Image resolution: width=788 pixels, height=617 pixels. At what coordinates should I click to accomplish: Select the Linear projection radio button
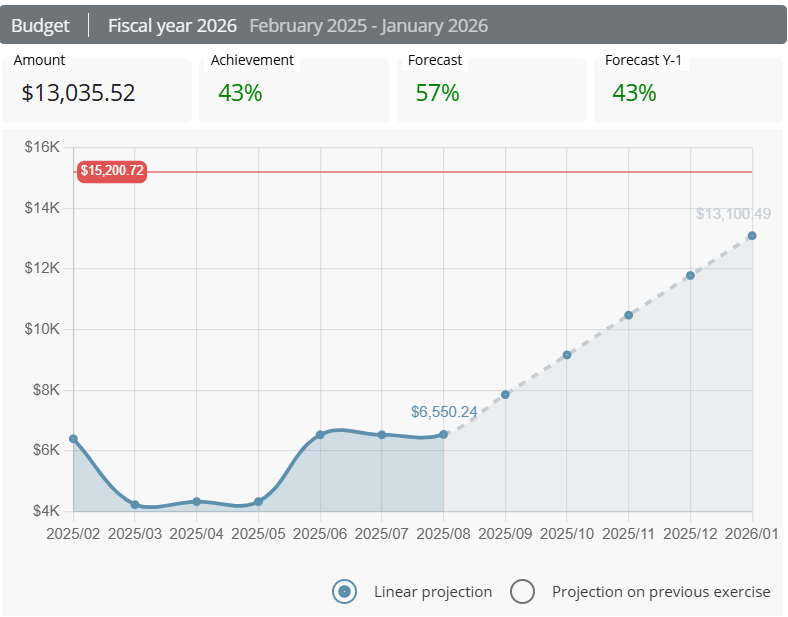344,591
